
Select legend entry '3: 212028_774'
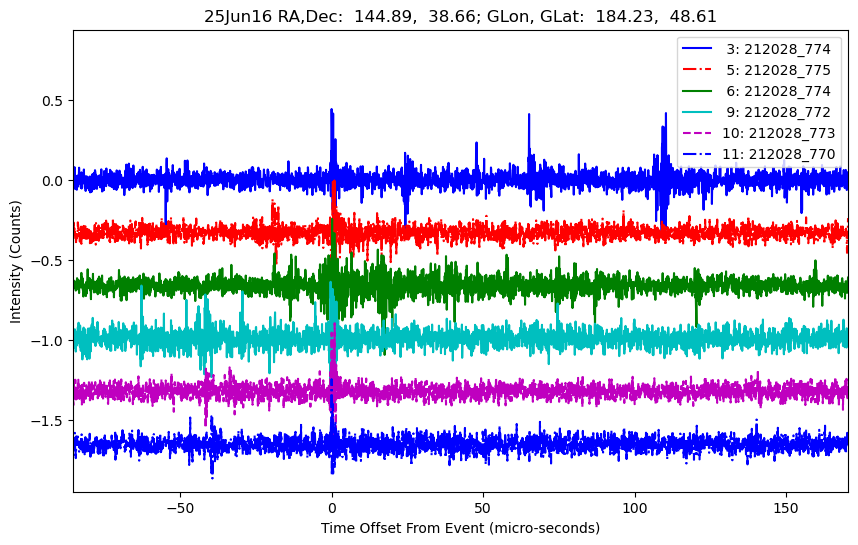pyautogui.click(x=758, y=49)
